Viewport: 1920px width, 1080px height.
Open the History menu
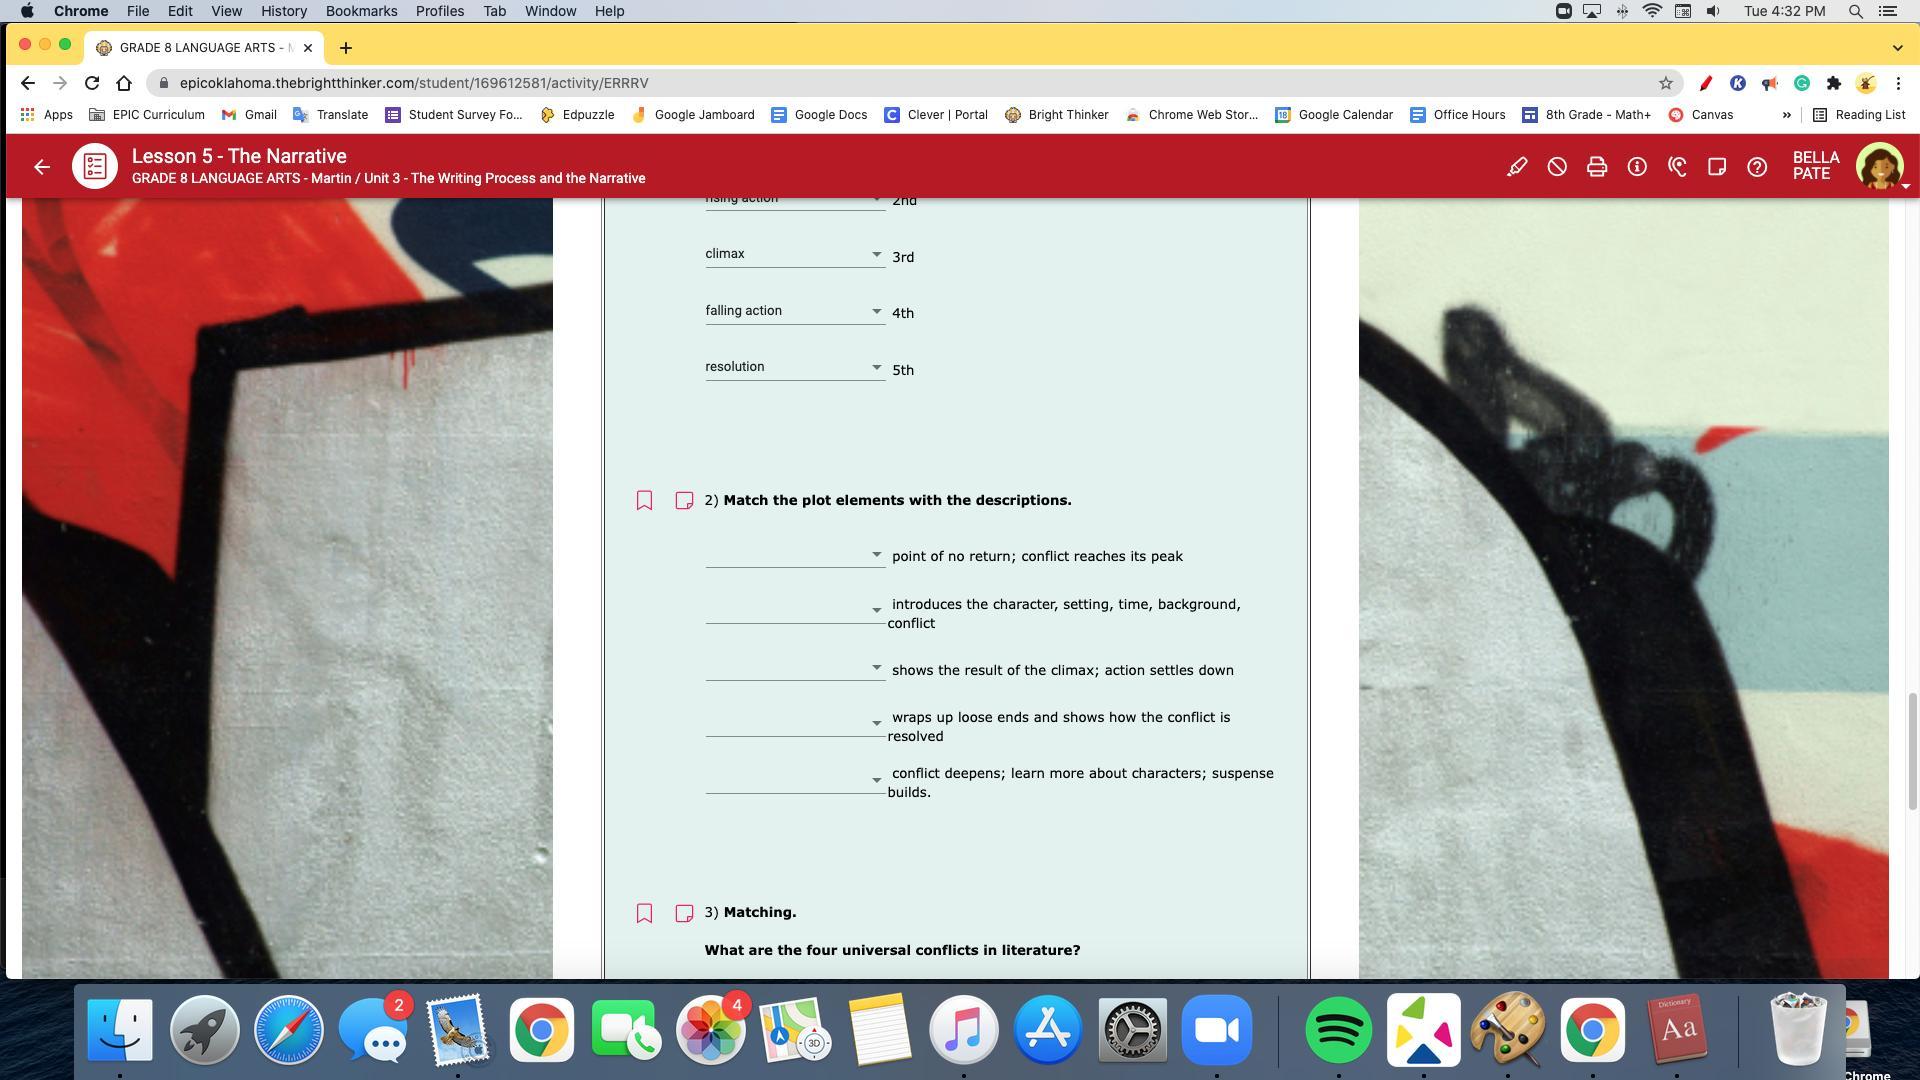[283, 11]
